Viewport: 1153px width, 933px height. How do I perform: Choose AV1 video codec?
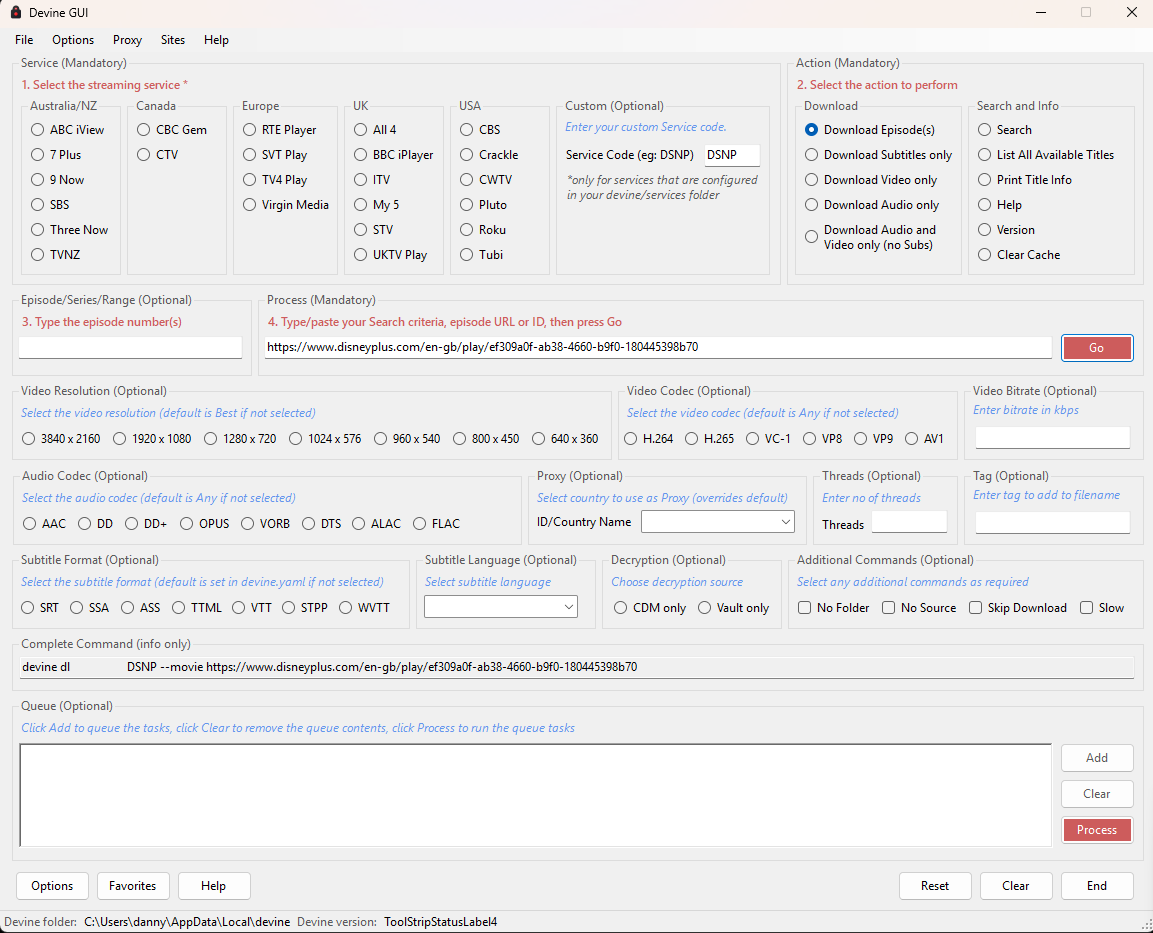tap(924, 438)
